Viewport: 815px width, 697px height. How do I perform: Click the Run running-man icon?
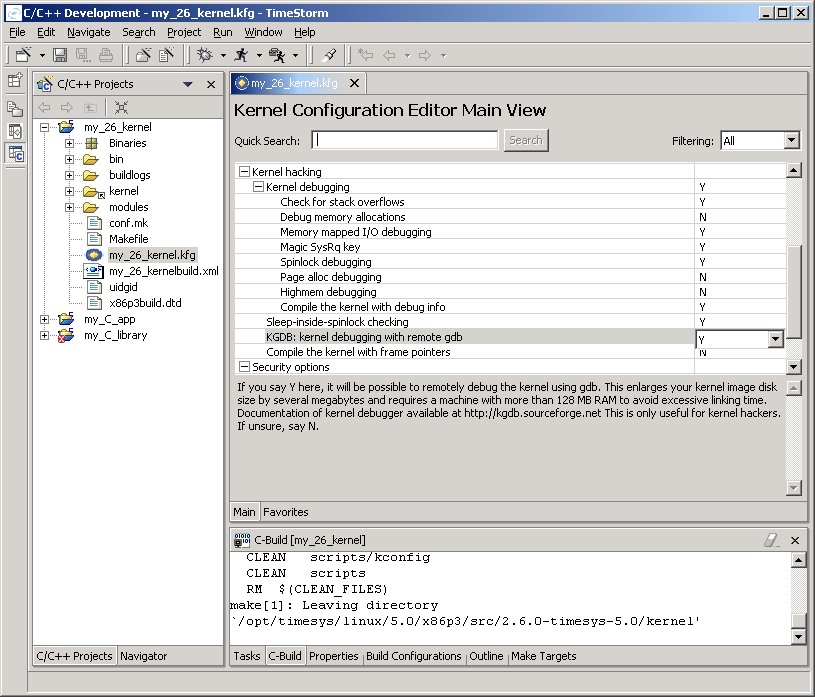pos(241,55)
